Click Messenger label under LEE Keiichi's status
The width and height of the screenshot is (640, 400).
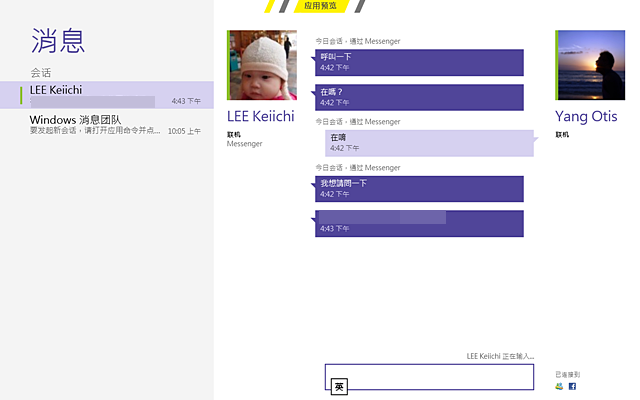pos(244,144)
